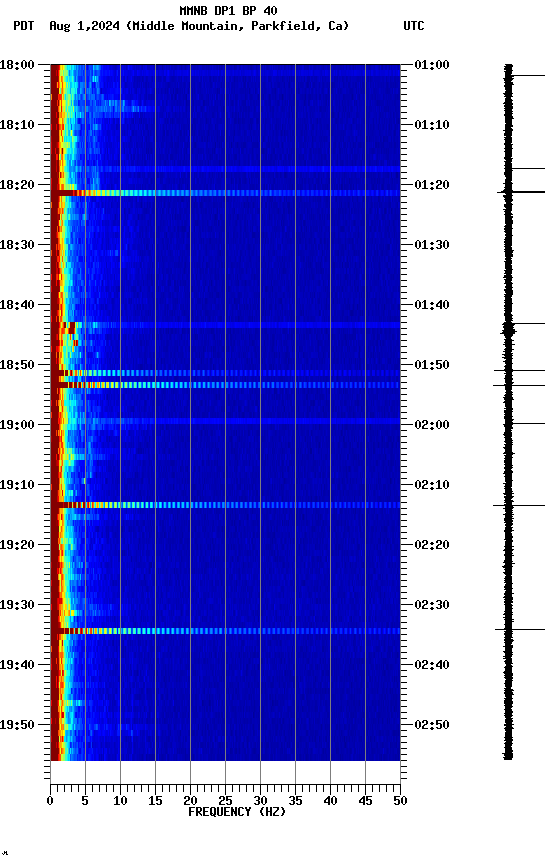Click the 5 Hz frequency axis label
Viewport: 552px width, 864px height.
(85, 801)
